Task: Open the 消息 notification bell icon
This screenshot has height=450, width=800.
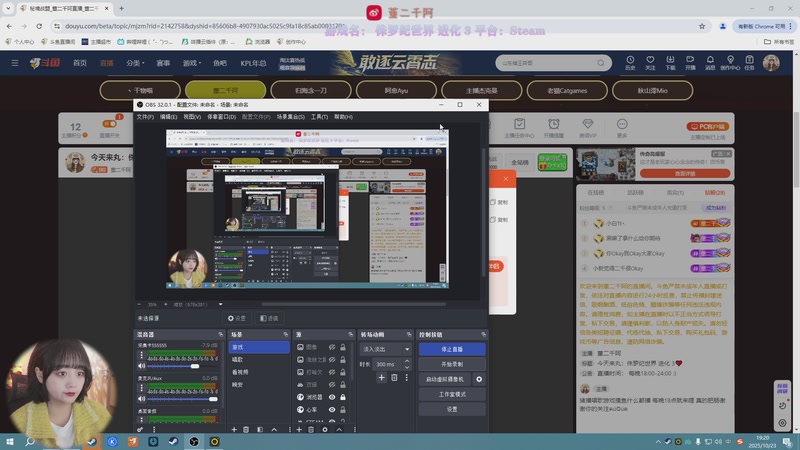Action: [x=710, y=60]
